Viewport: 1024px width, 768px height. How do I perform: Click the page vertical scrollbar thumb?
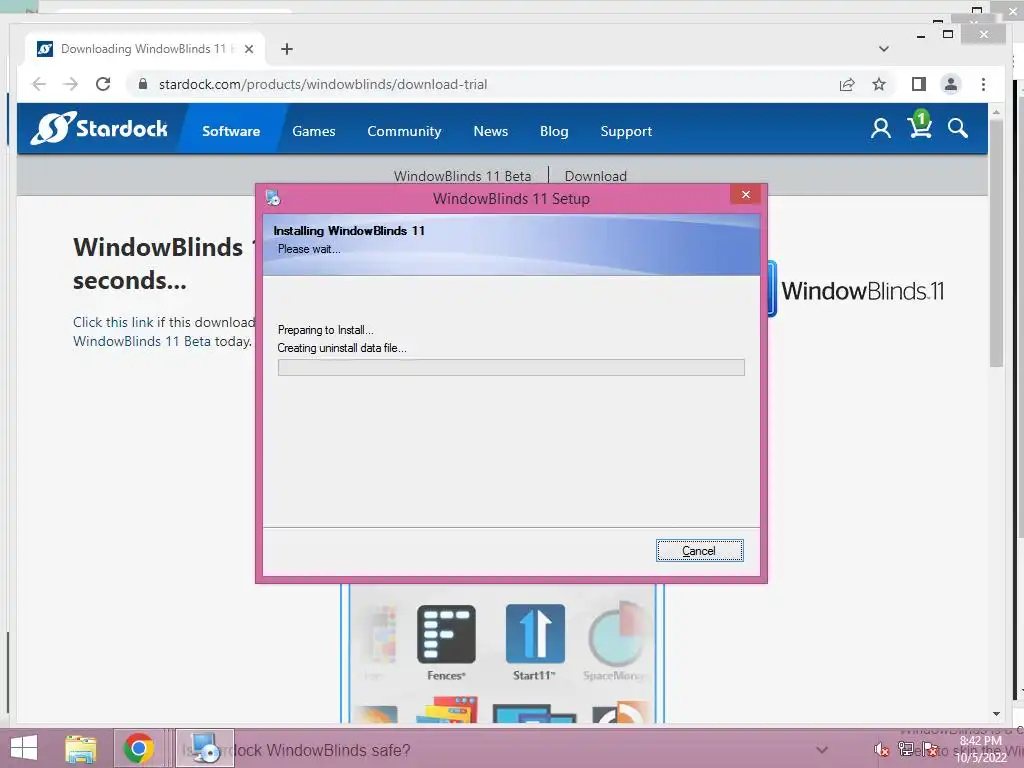(996, 243)
